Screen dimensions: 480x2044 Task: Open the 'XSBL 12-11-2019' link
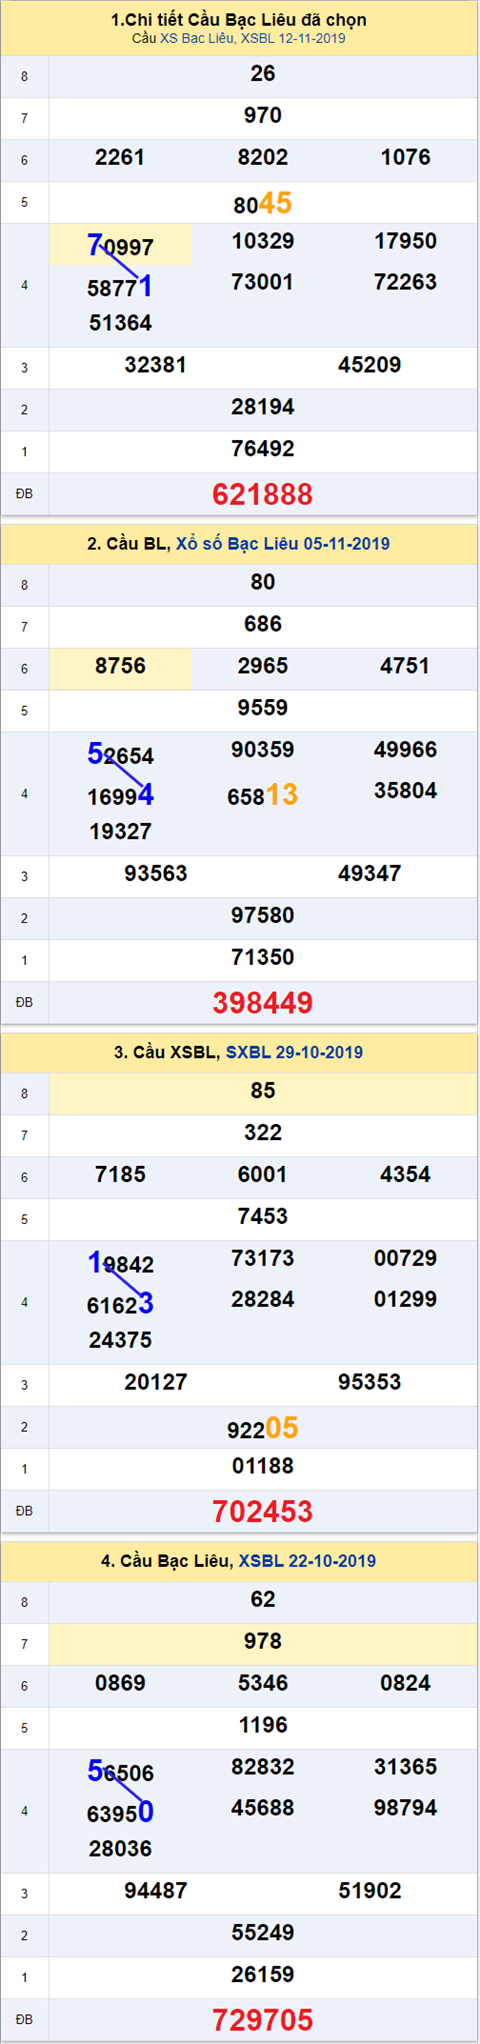(294, 39)
